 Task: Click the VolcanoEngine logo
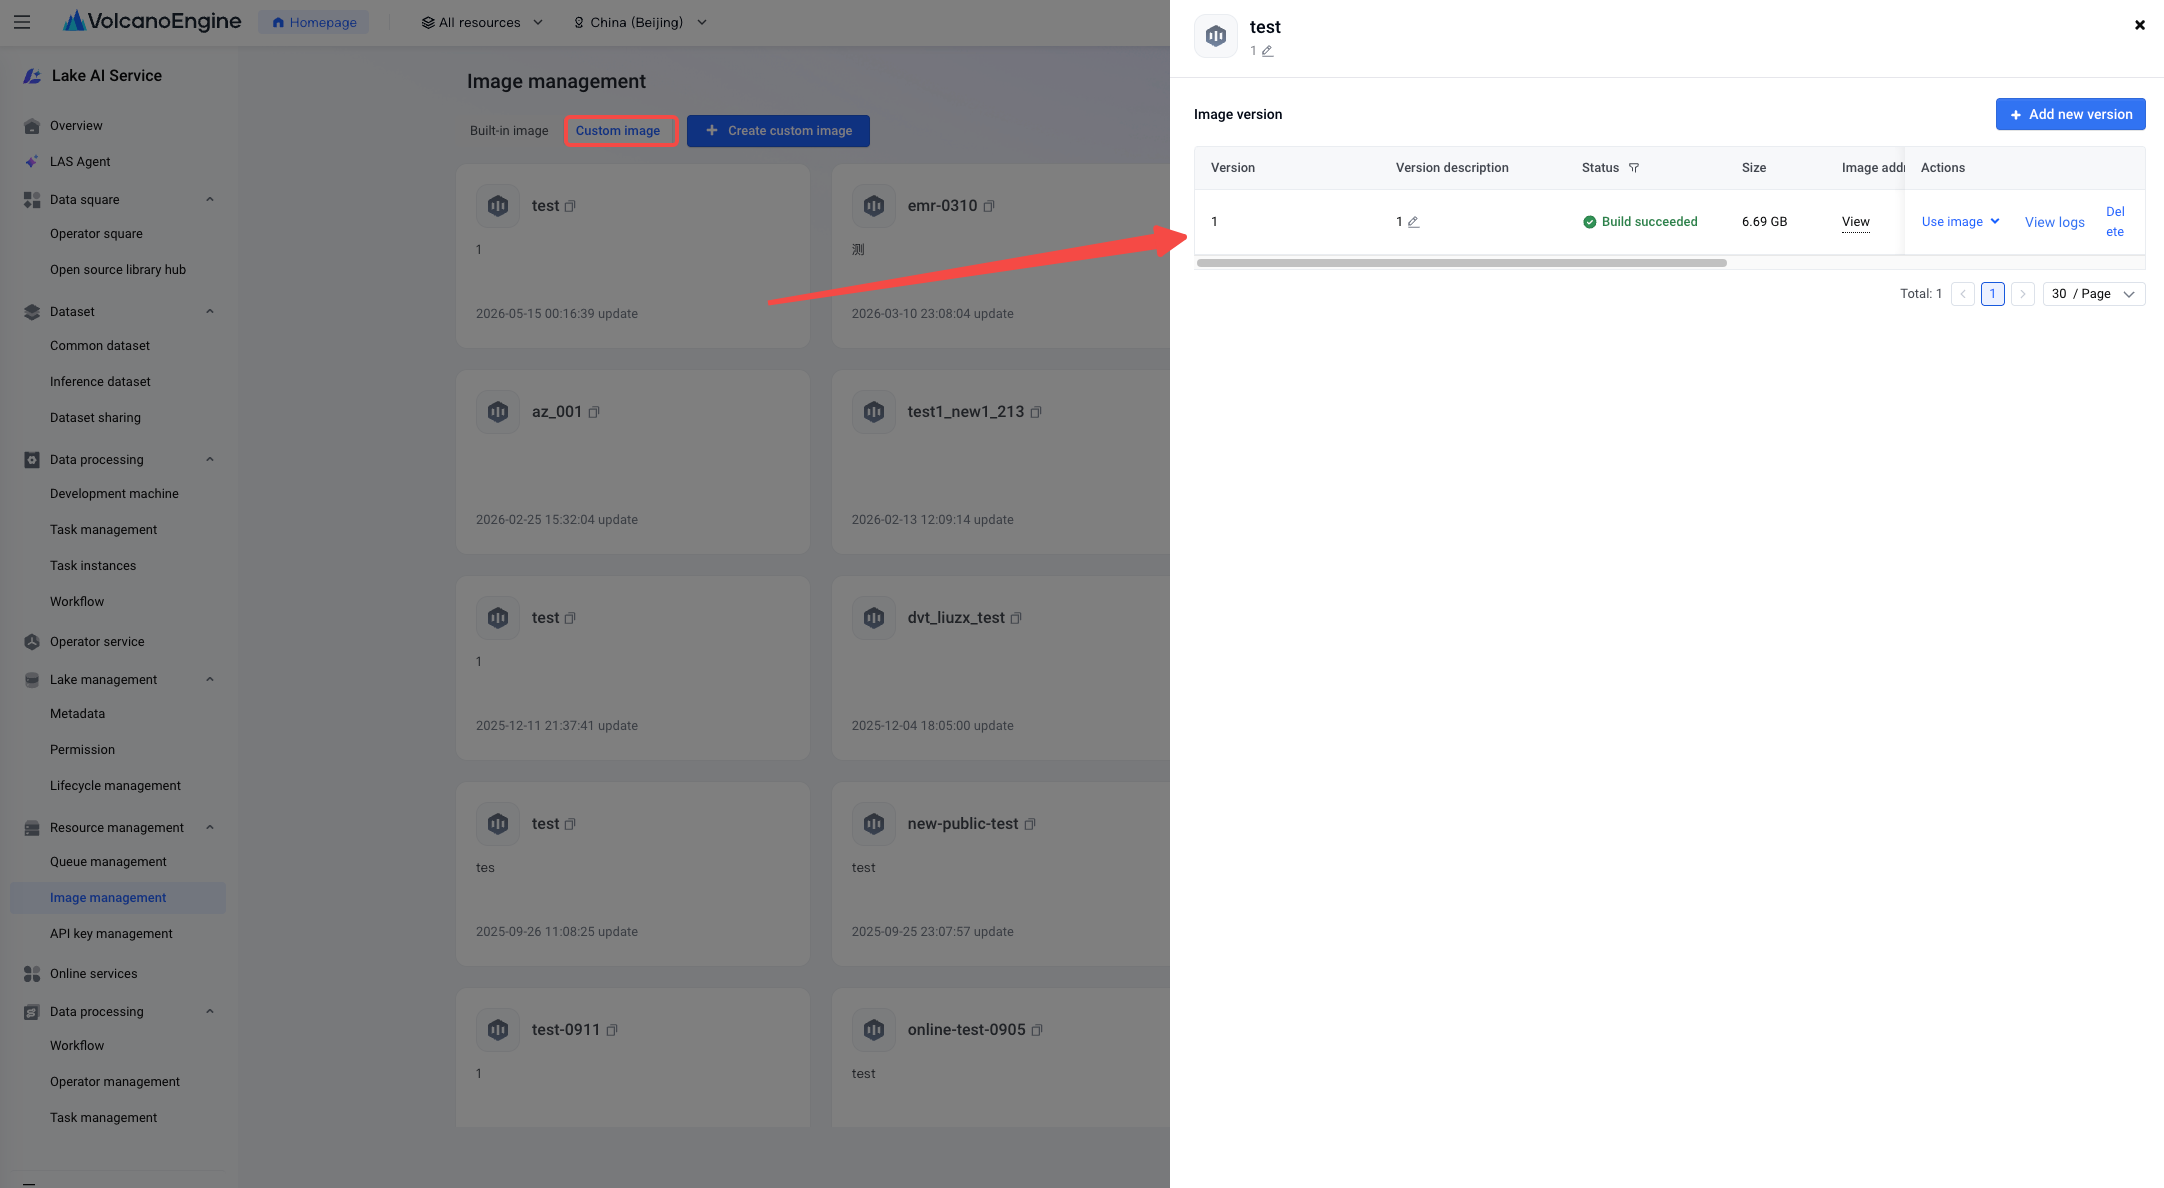tap(152, 21)
